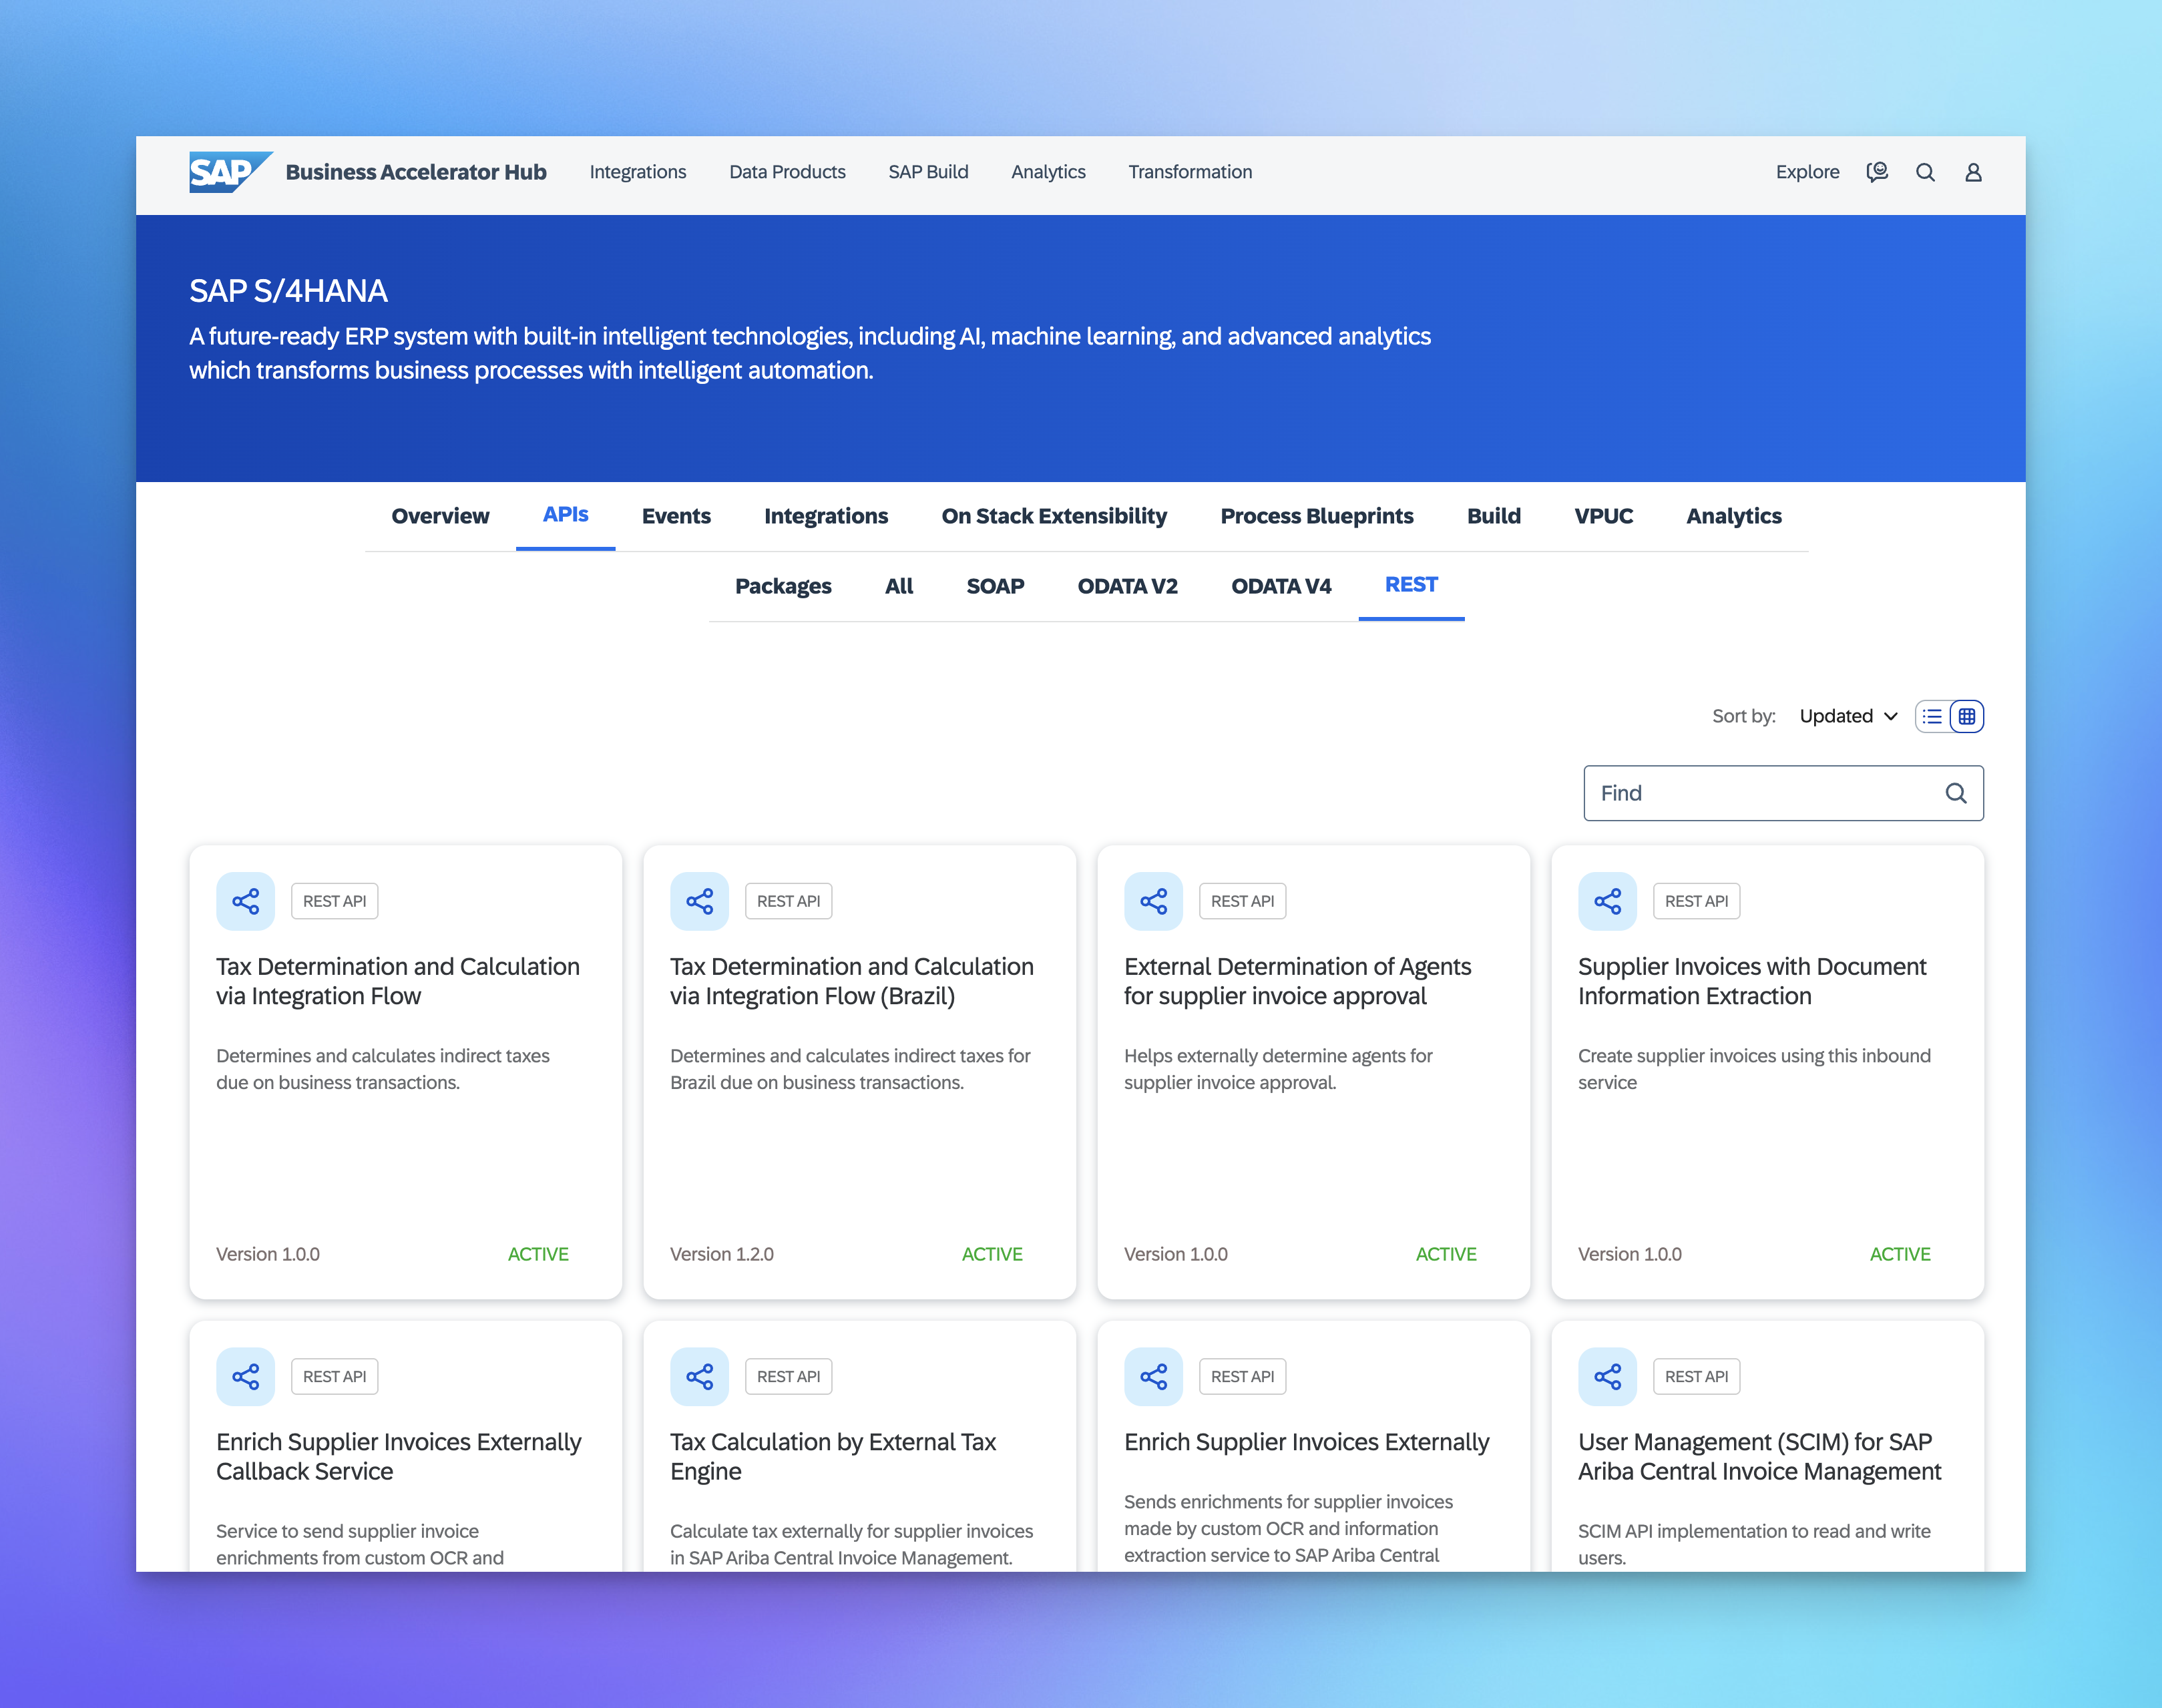Viewport: 2162px width, 1708px height.
Task: Click ACTIVE status on Supplier Invoices Document Extraction card
Action: (1900, 1254)
